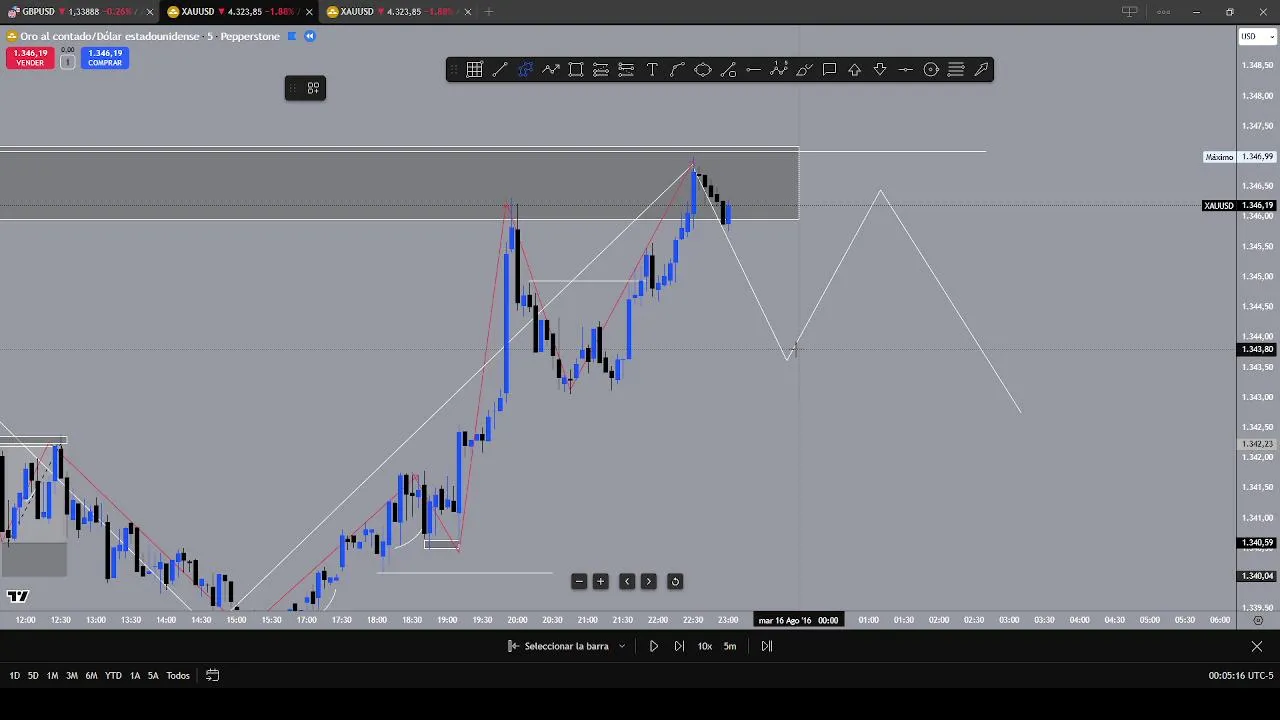The image size is (1280, 720).
Task: Close the replay toolbar
Action: click(1257, 647)
